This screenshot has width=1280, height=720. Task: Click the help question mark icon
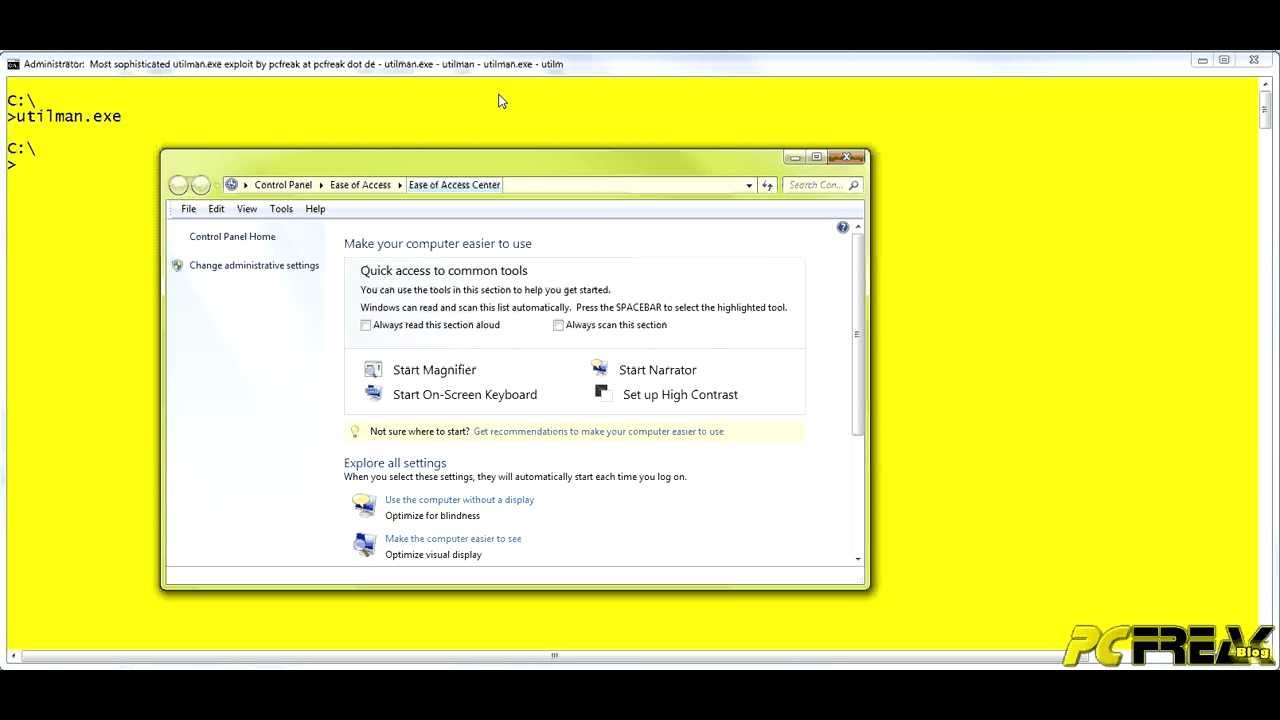(x=842, y=228)
